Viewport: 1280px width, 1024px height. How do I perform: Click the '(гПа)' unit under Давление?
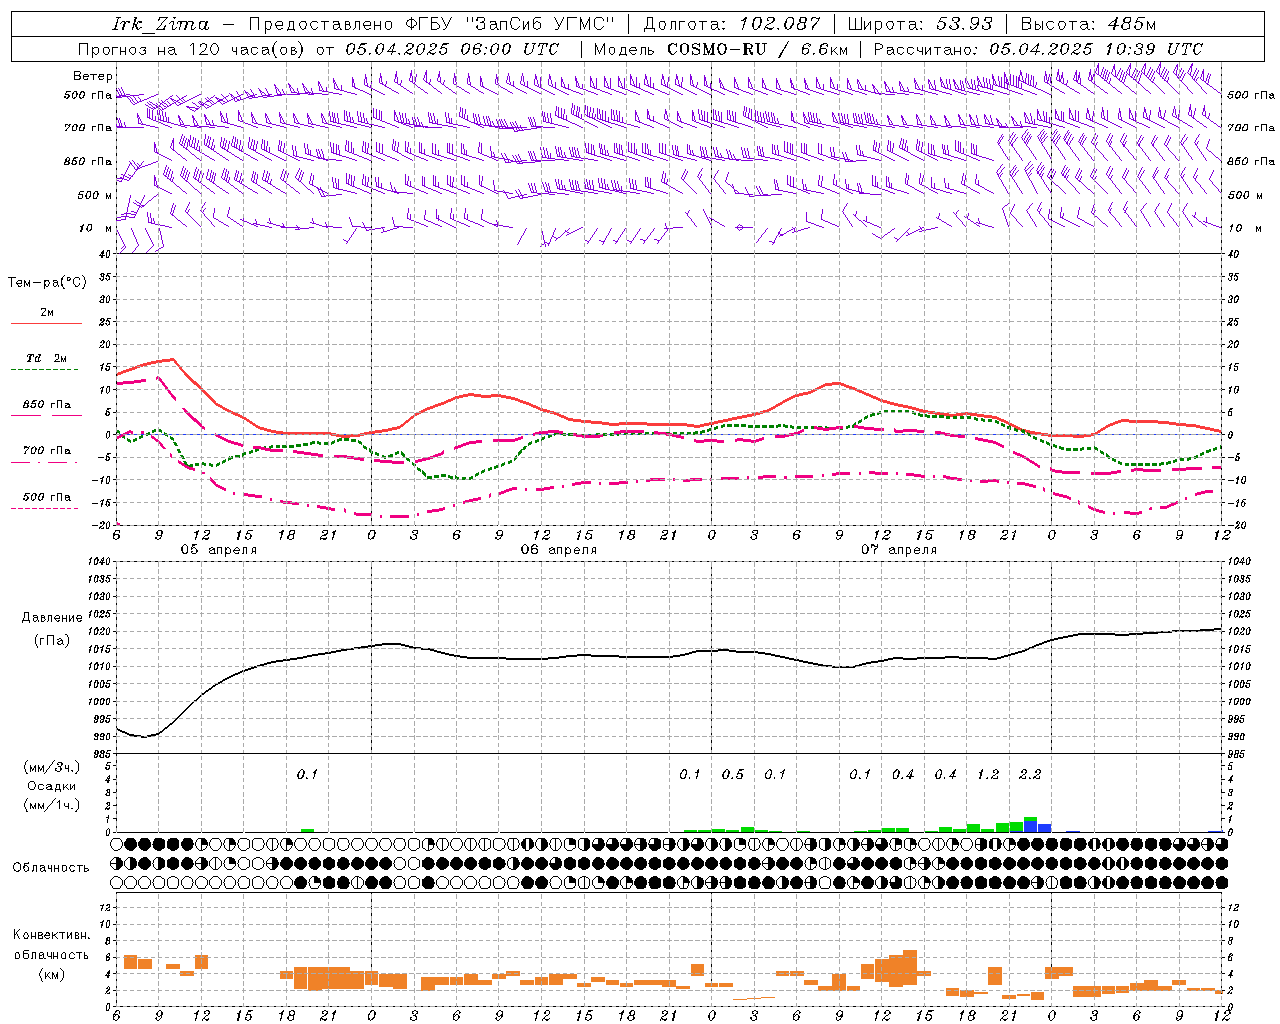[52, 640]
